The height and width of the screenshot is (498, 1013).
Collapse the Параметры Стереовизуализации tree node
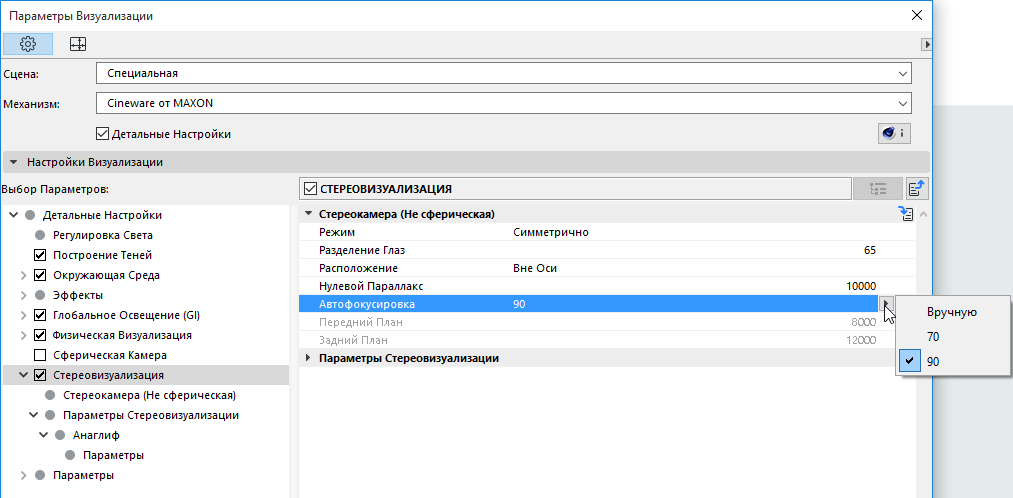[x=34, y=415]
